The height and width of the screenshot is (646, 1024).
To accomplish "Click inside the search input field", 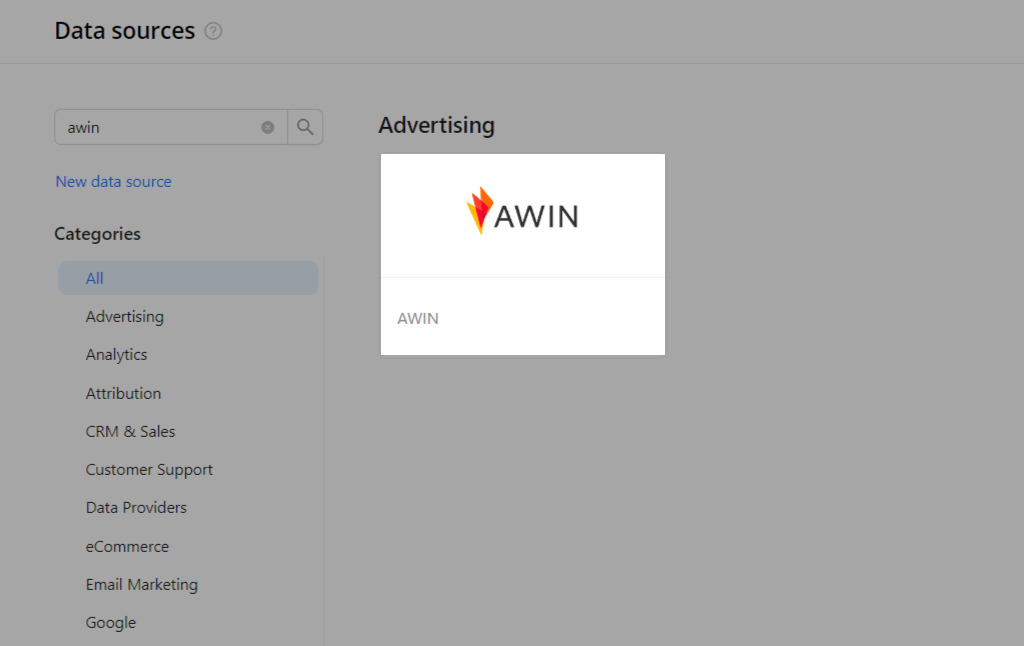I will click(x=160, y=127).
